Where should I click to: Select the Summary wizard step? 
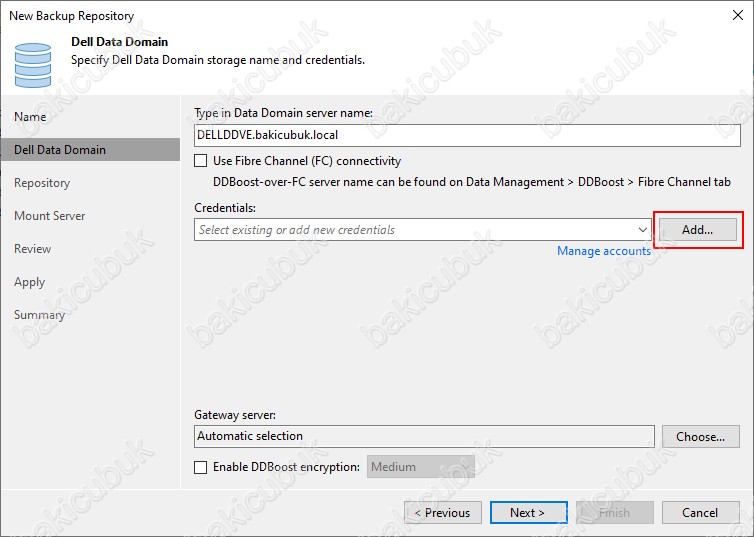[39, 315]
